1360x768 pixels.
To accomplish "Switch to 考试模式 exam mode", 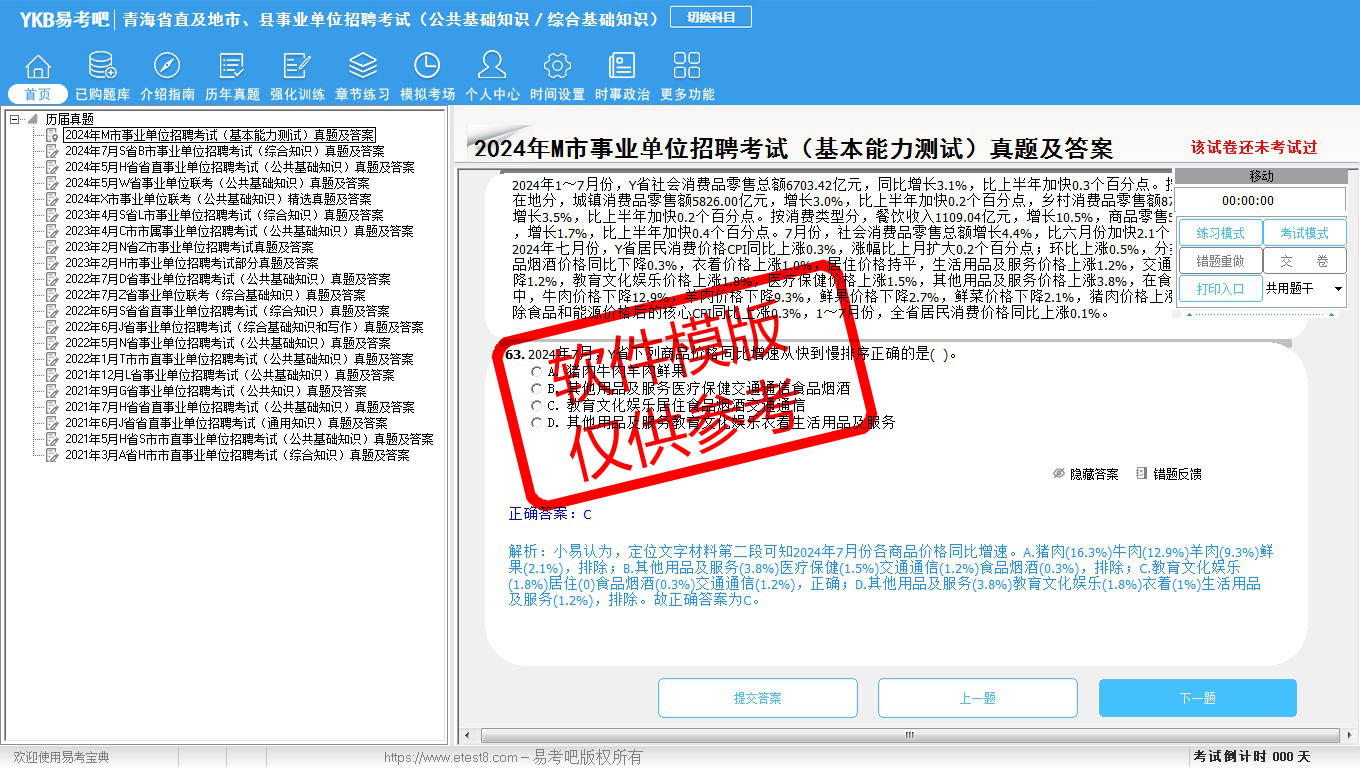I will [x=1304, y=233].
